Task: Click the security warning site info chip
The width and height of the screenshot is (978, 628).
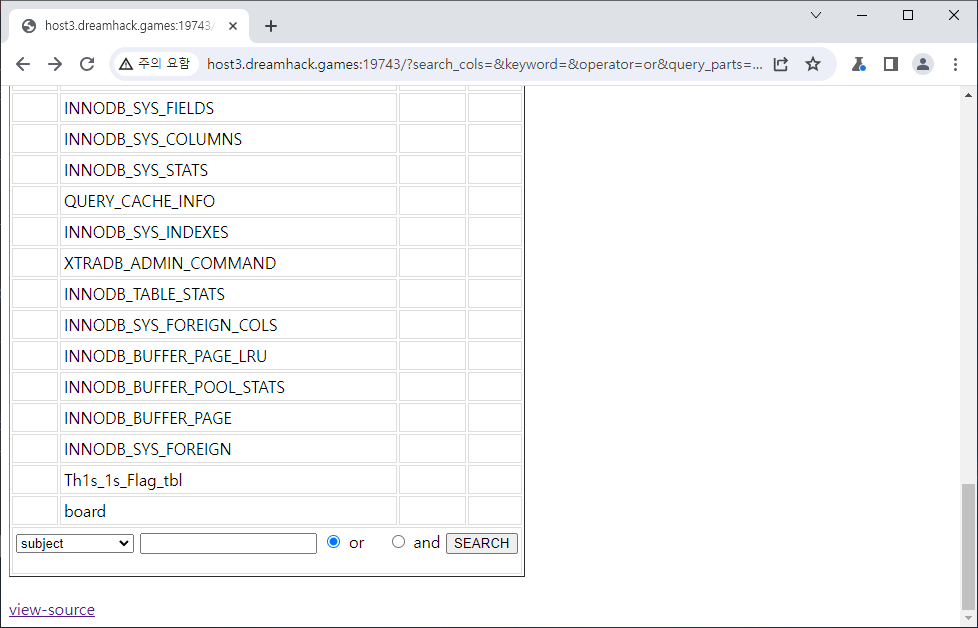Action: click(154, 64)
